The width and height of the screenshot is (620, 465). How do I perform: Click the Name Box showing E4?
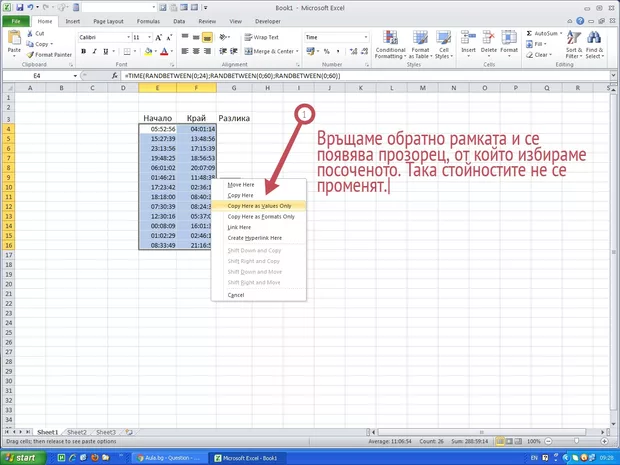pos(35,76)
